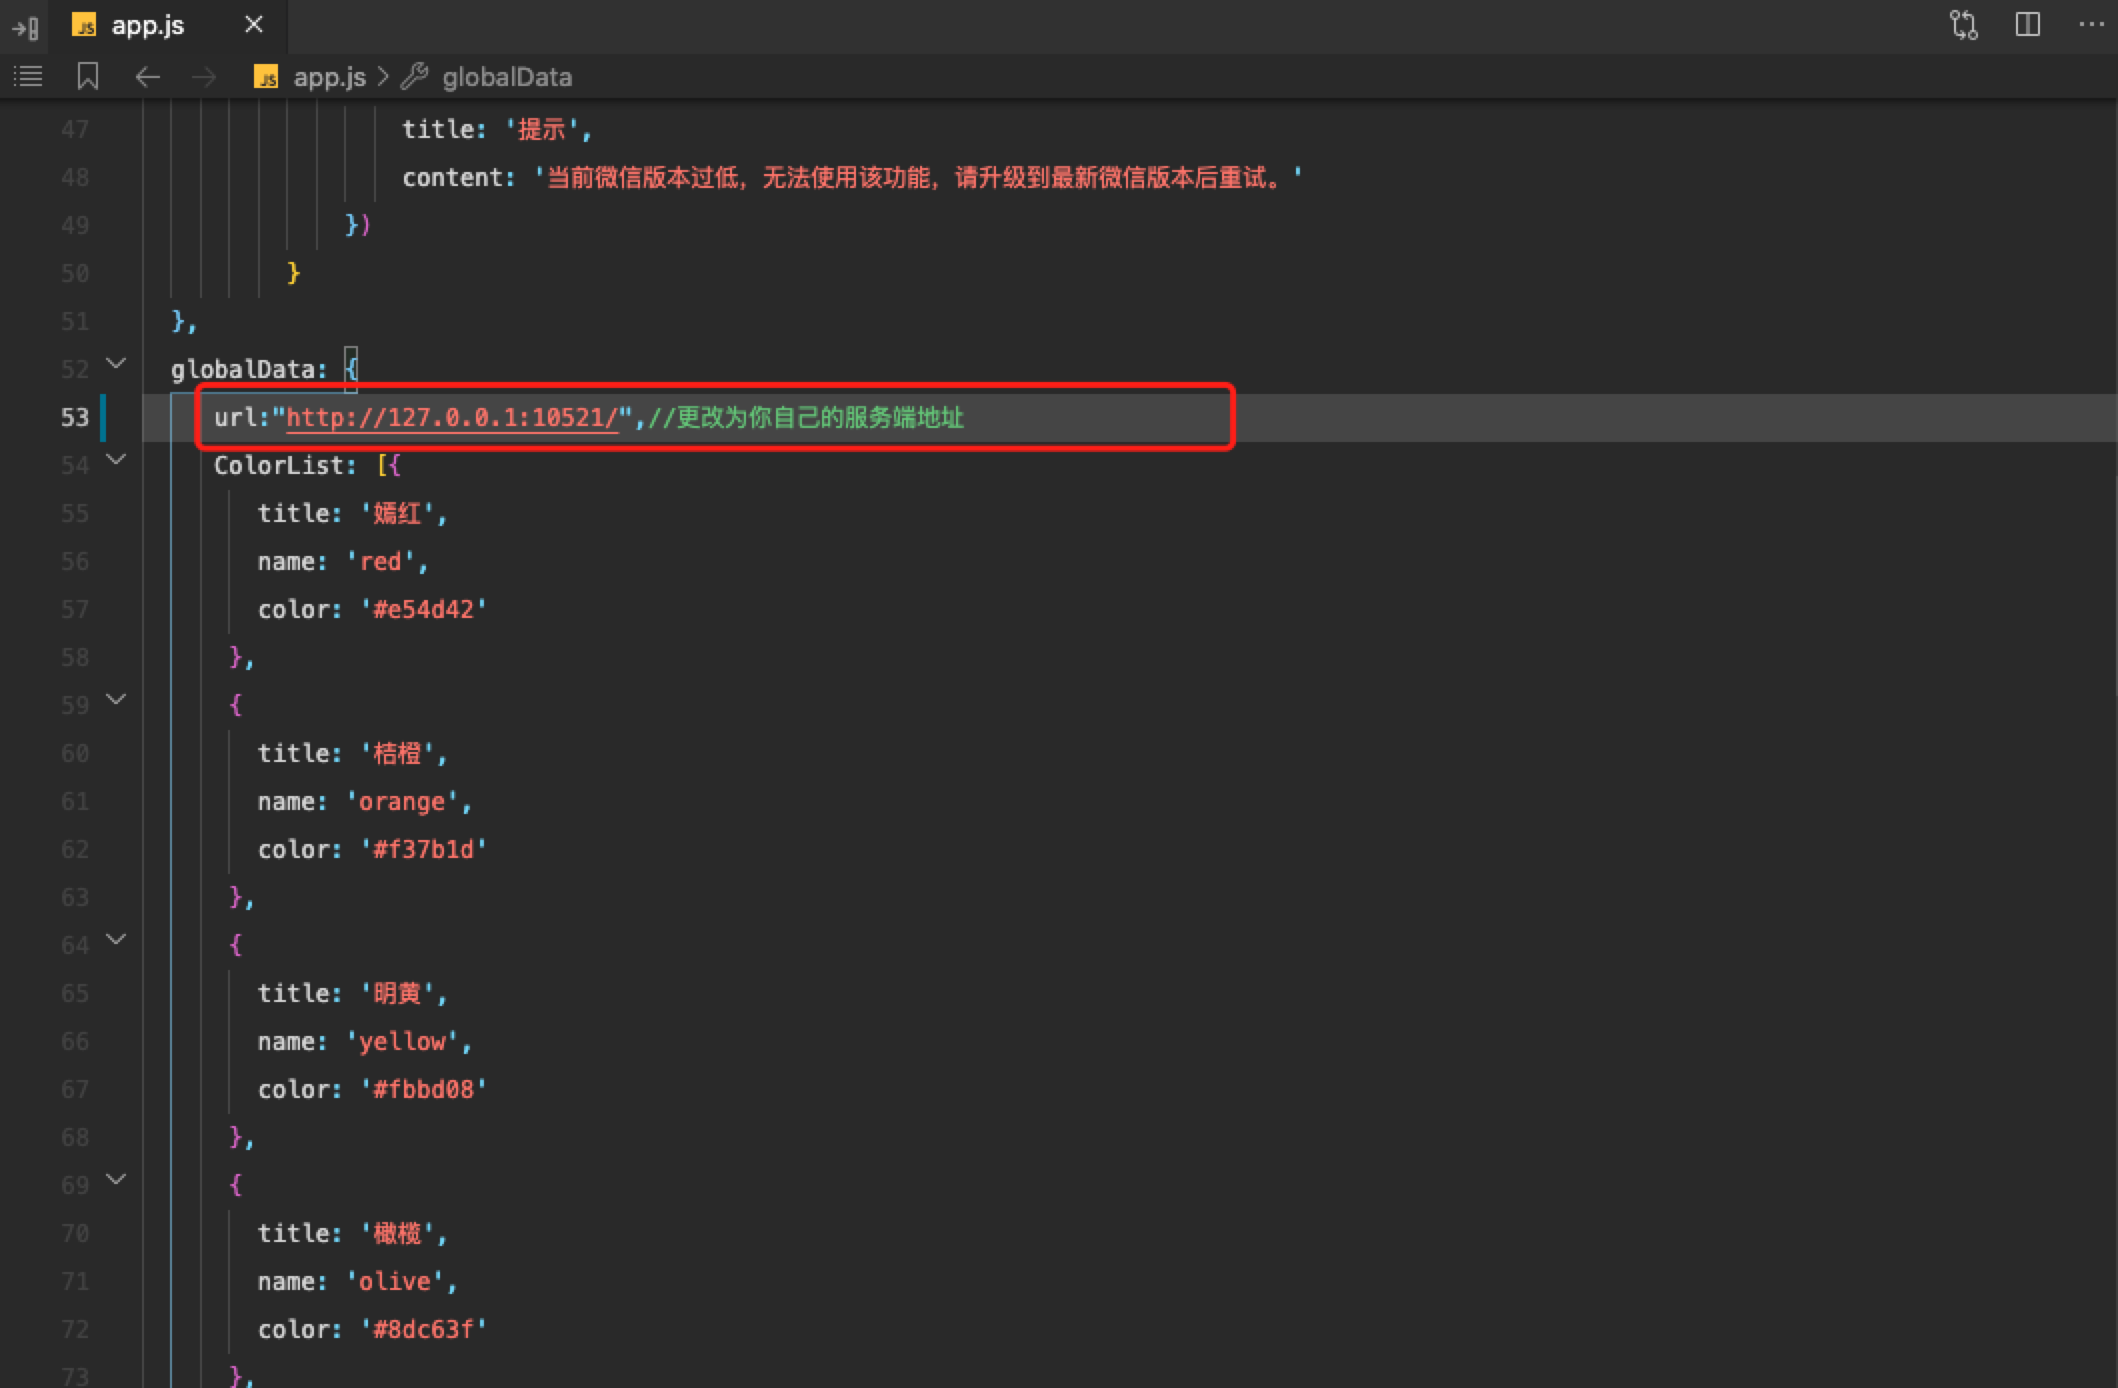
Task: Split the editor with the split icon
Action: coord(2027,25)
